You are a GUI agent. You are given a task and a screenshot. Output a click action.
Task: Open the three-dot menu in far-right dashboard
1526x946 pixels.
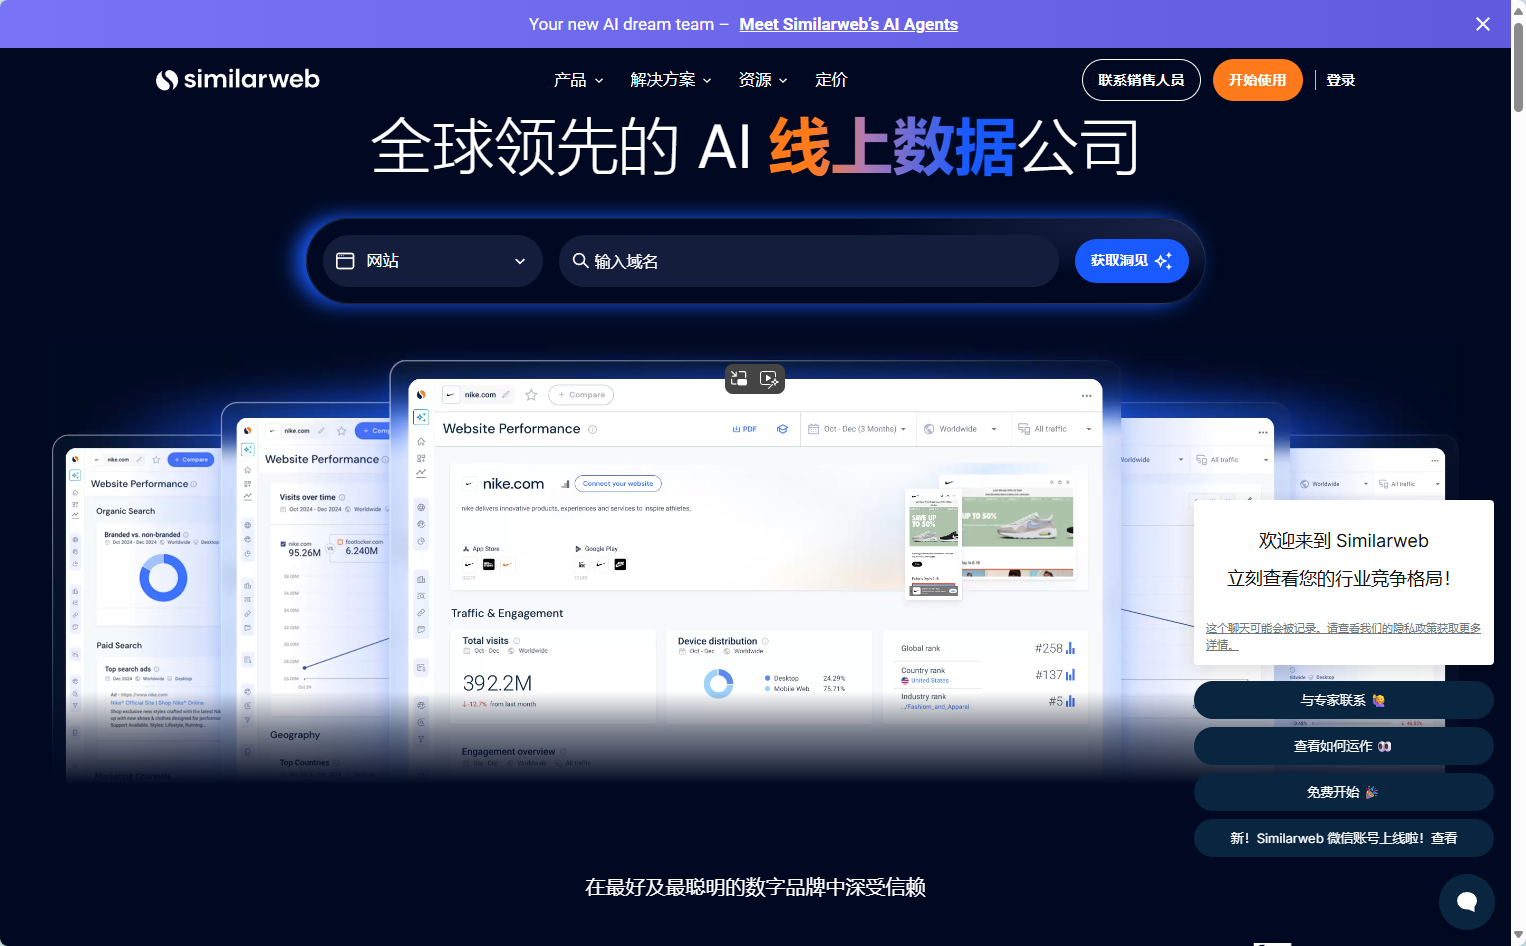pos(1437,460)
